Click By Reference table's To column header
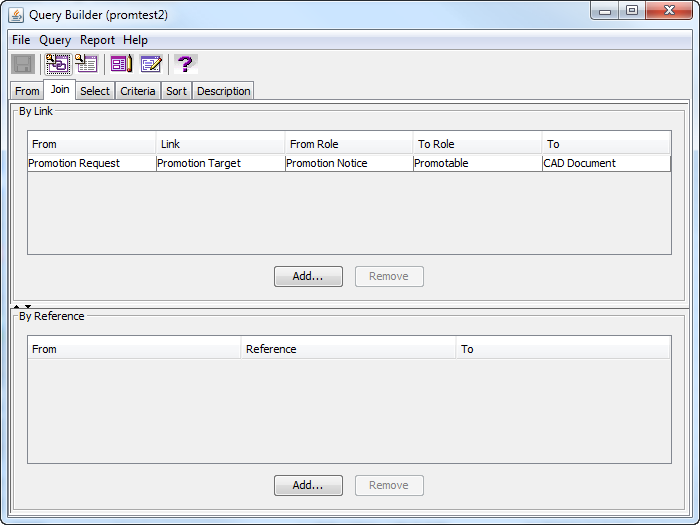700x525 pixels. pos(563,349)
